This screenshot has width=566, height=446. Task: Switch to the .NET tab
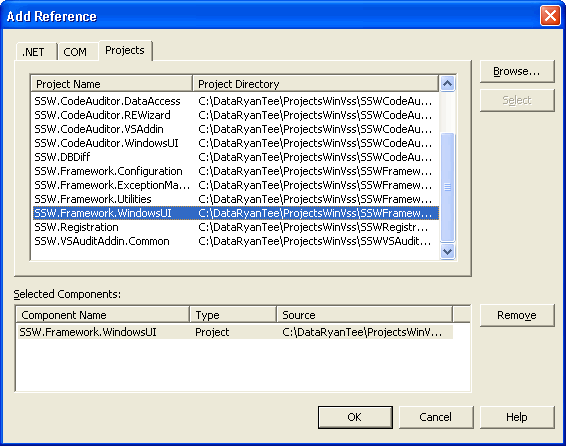tap(36, 52)
